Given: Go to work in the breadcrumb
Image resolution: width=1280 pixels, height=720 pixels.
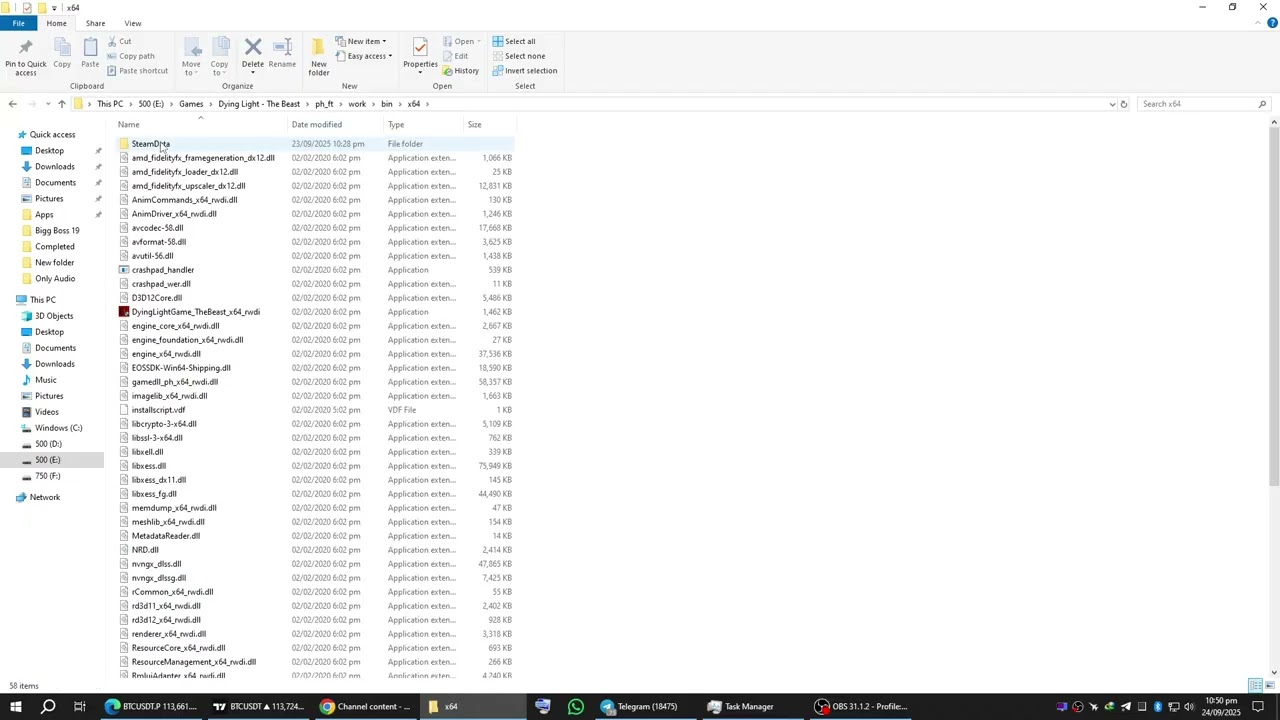Looking at the screenshot, I should tap(357, 104).
